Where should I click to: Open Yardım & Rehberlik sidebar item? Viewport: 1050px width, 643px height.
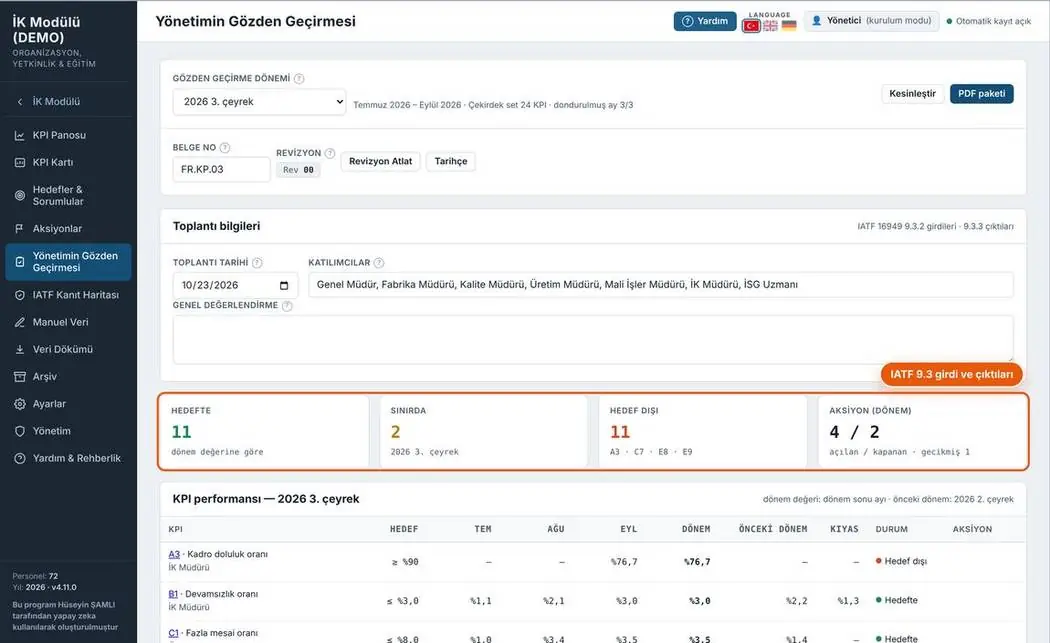point(68,458)
